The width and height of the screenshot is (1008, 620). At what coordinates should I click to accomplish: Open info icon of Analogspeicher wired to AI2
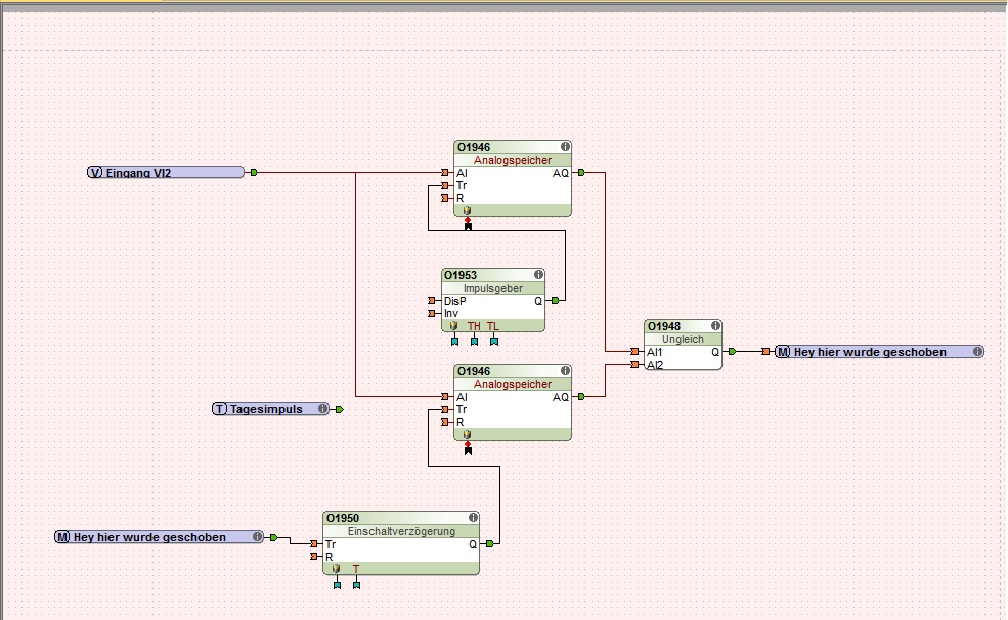[565, 370]
